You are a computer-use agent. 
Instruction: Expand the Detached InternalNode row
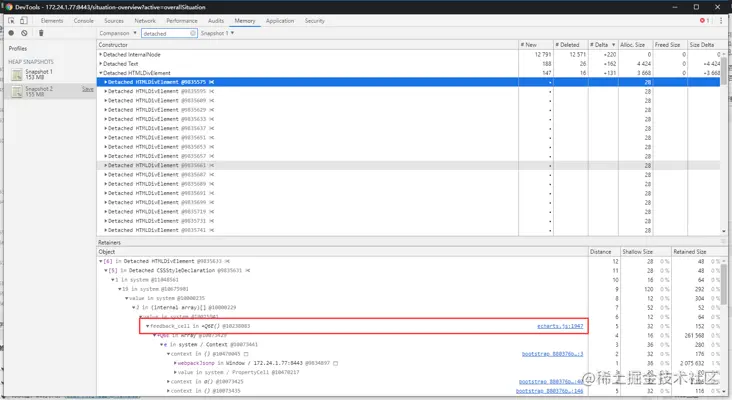100,55
